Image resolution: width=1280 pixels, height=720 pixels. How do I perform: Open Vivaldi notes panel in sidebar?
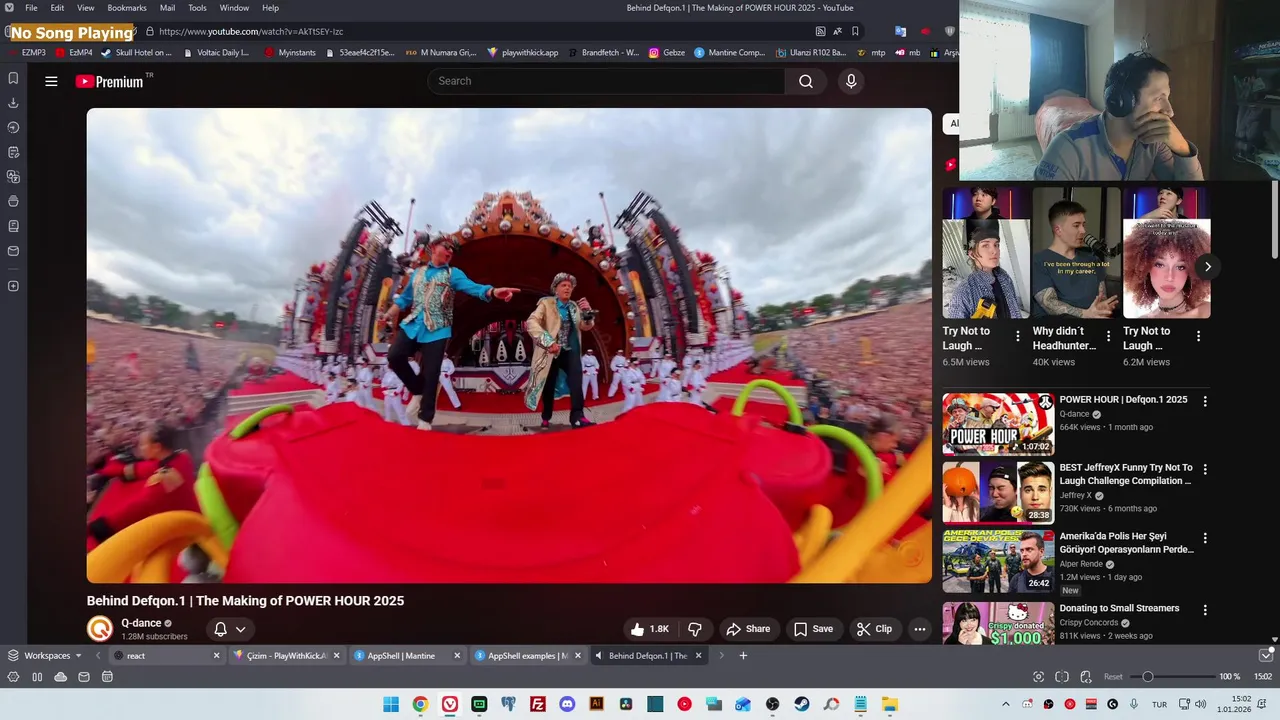point(13,152)
